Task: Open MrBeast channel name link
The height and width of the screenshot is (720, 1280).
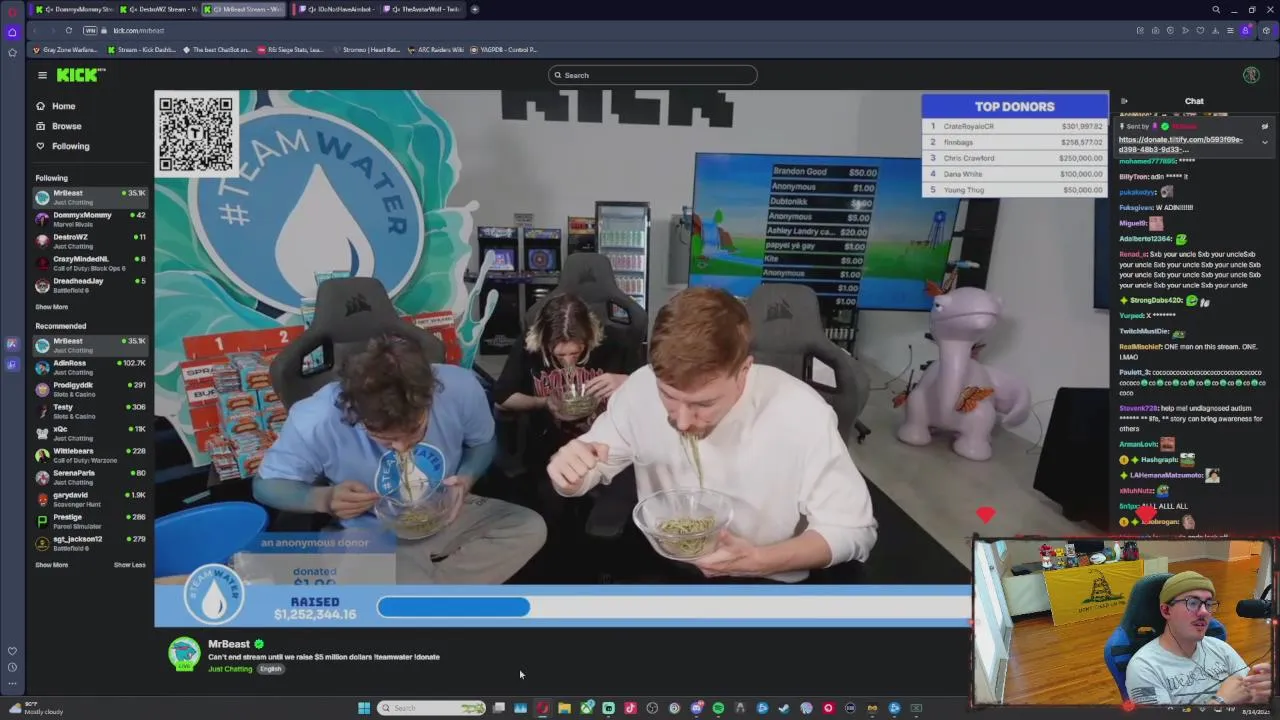Action: coord(229,644)
